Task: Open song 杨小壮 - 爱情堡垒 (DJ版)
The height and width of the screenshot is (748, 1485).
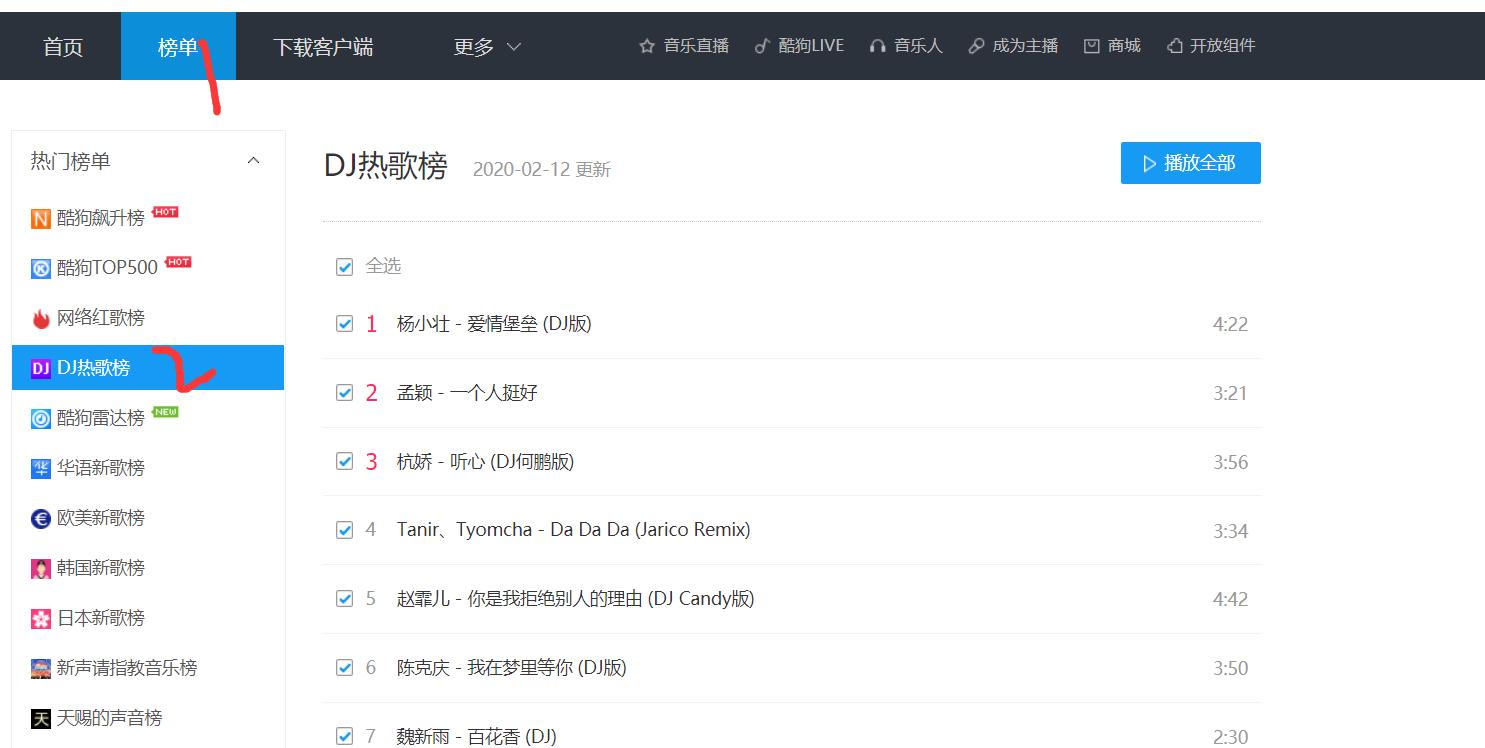Action: pos(494,324)
